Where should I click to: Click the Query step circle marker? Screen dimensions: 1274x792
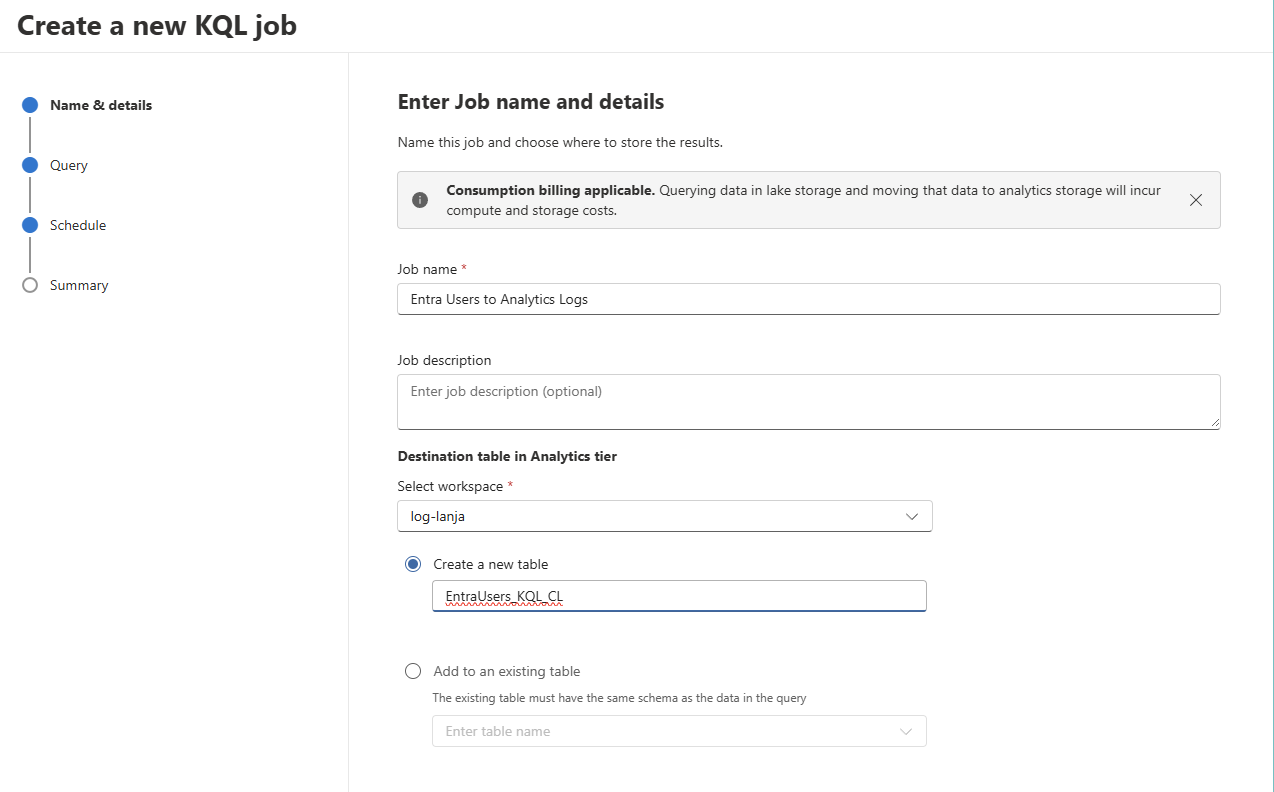point(30,165)
